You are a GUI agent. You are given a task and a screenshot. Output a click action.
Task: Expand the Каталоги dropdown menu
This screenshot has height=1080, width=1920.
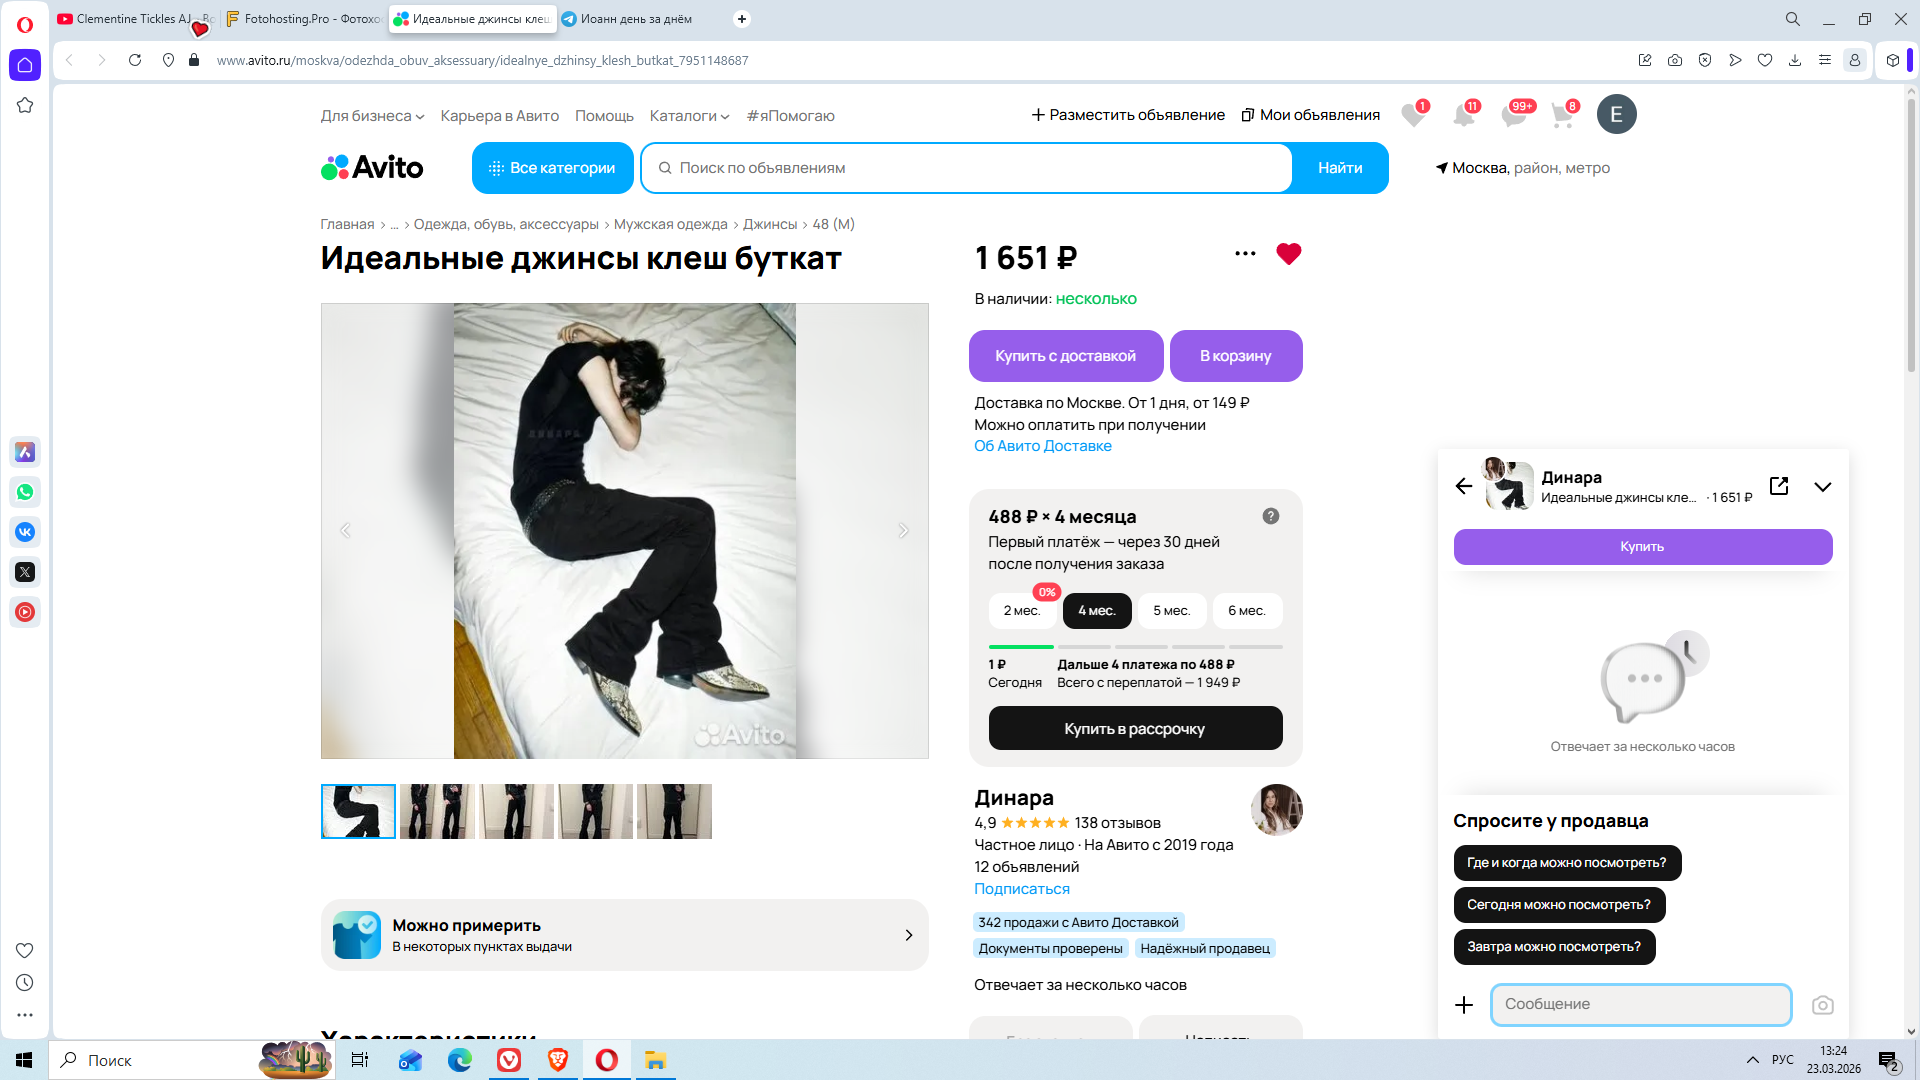[689, 116]
